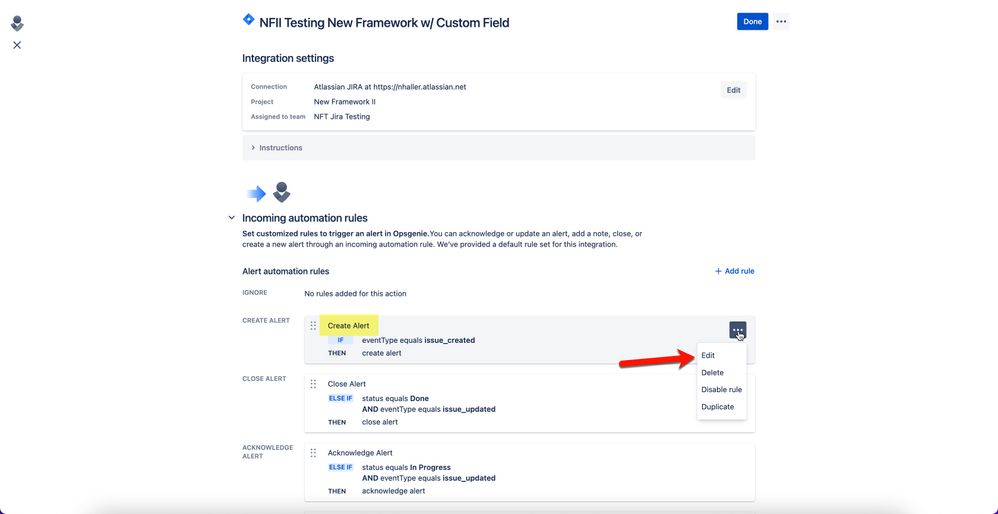Click the 'create alert' THEN action text

[x=382, y=353]
